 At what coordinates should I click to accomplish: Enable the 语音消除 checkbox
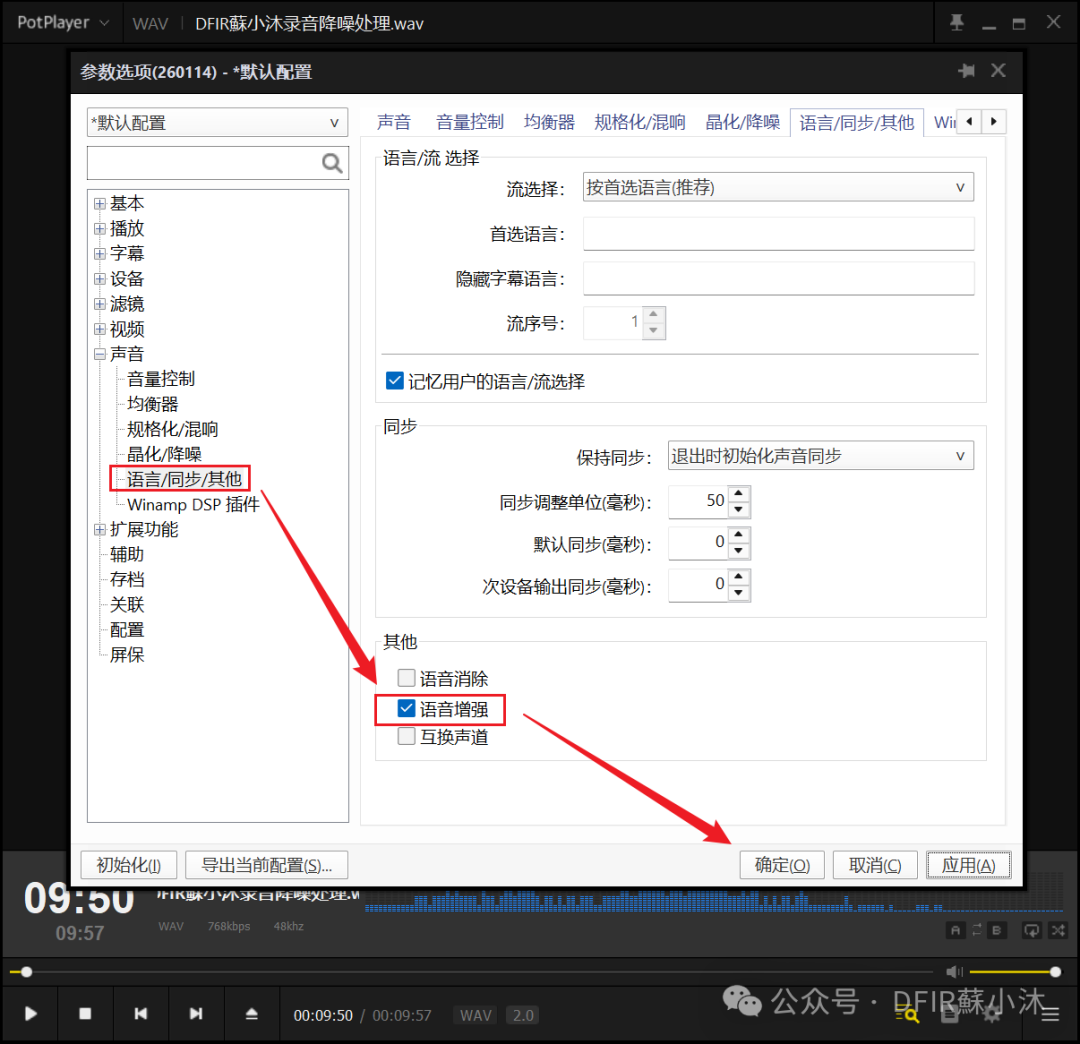pyautogui.click(x=407, y=679)
